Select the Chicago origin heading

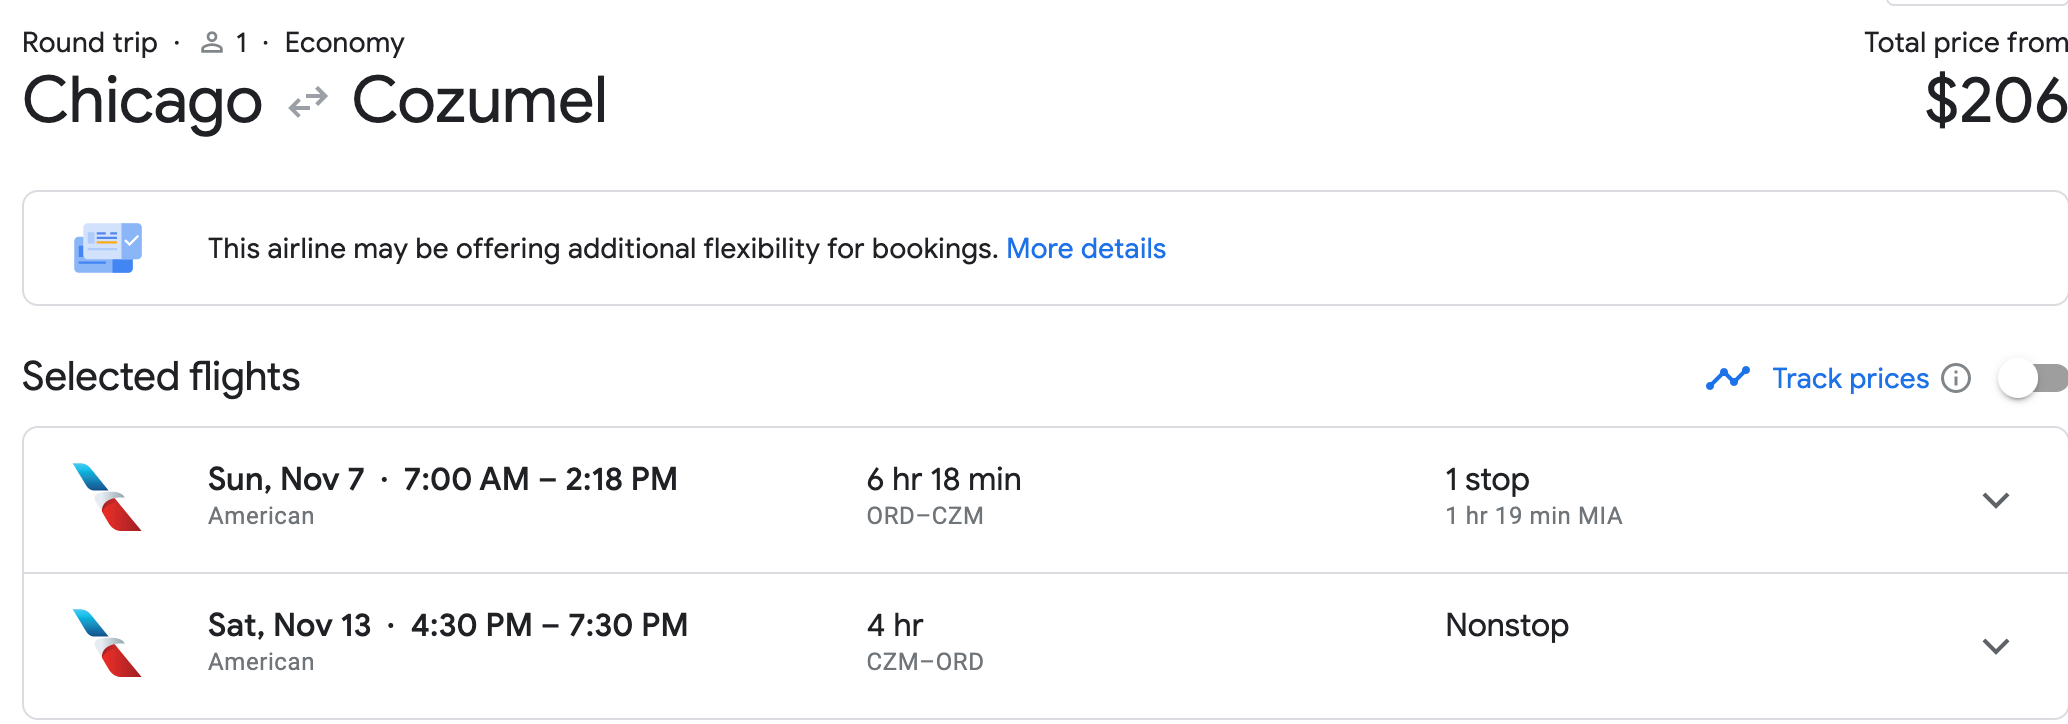click(142, 101)
